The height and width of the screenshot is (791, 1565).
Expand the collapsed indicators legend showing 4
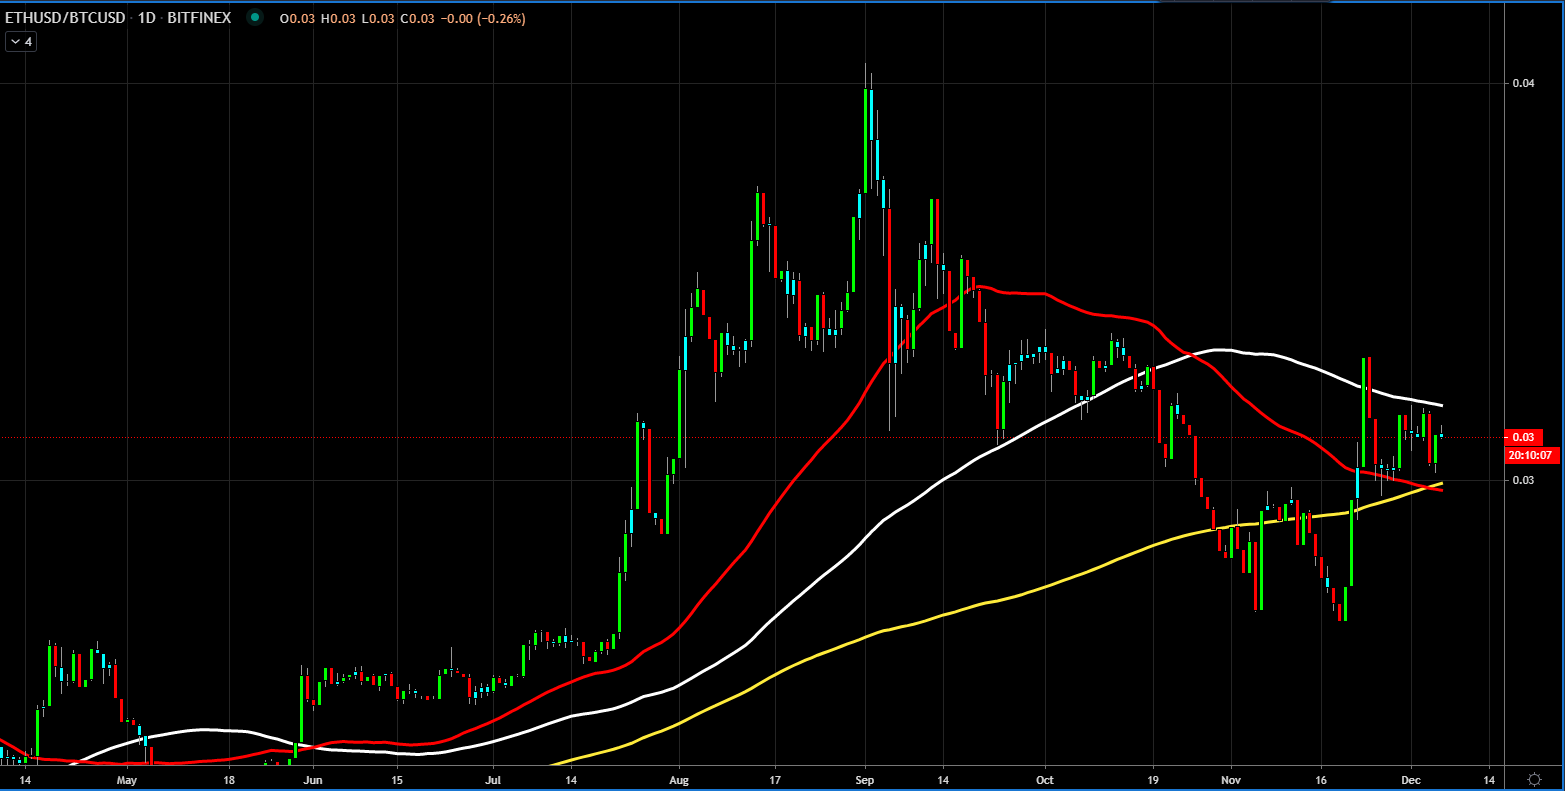coord(21,42)
